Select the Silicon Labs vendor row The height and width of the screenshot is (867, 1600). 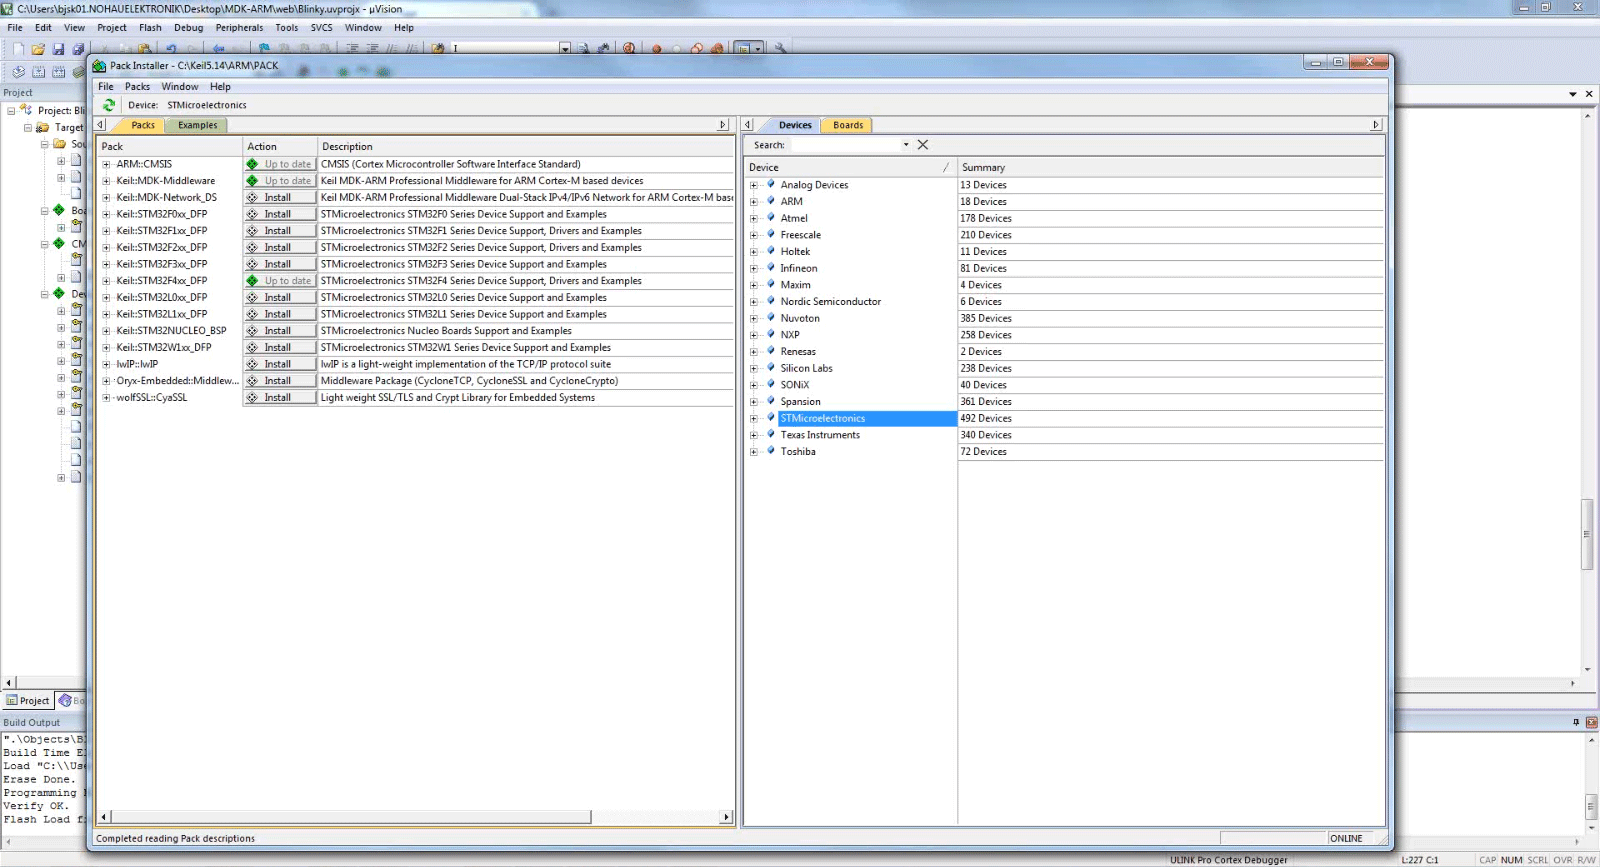click(x=806, y=368)
